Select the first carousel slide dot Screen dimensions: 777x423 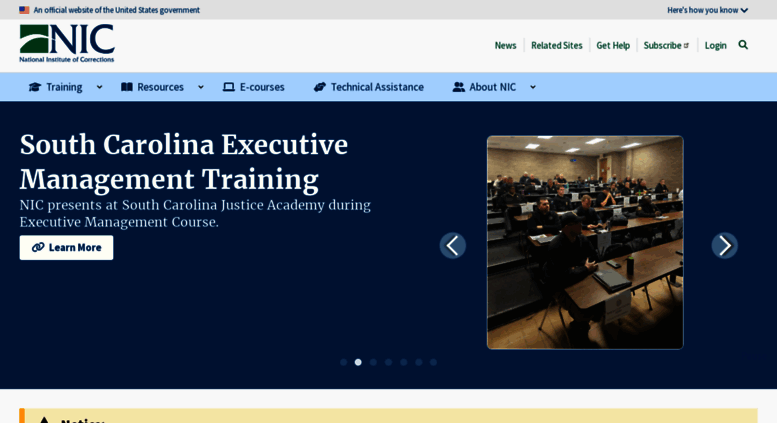[343, 362]
